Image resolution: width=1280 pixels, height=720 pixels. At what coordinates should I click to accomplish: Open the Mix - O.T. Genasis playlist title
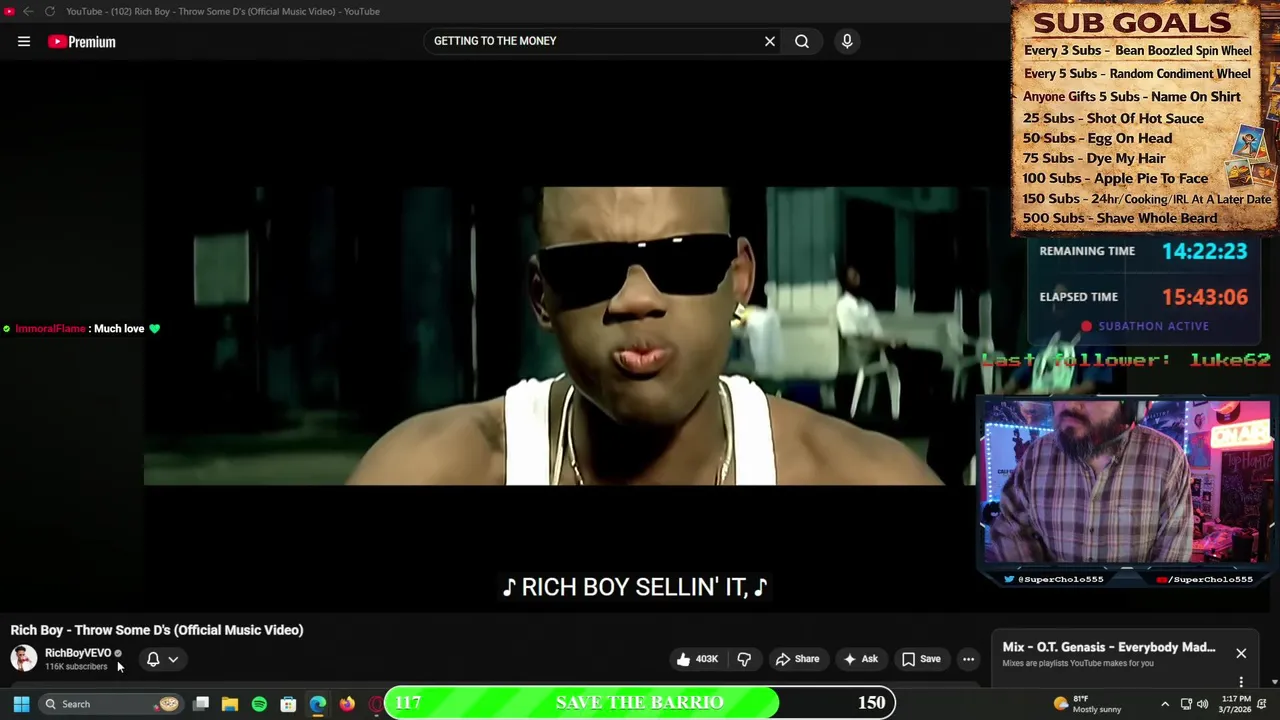pyautogui.click(x=1109, y=647)
